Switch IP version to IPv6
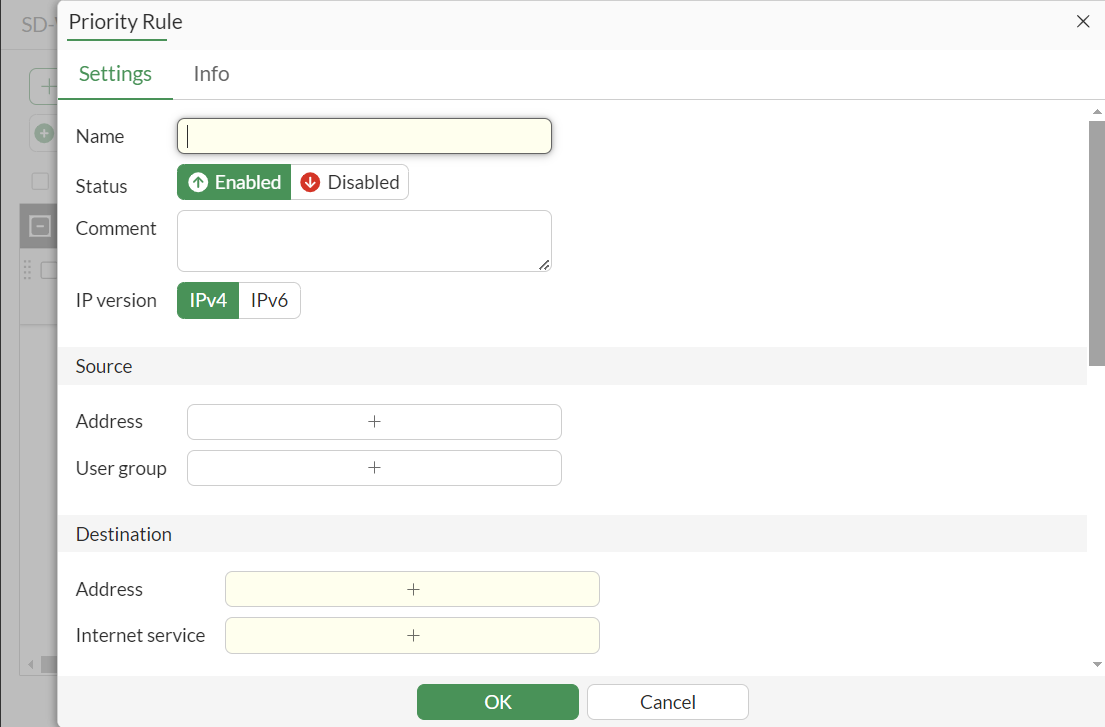Screen dimensions: 1105x727 [x=269, y=301]
